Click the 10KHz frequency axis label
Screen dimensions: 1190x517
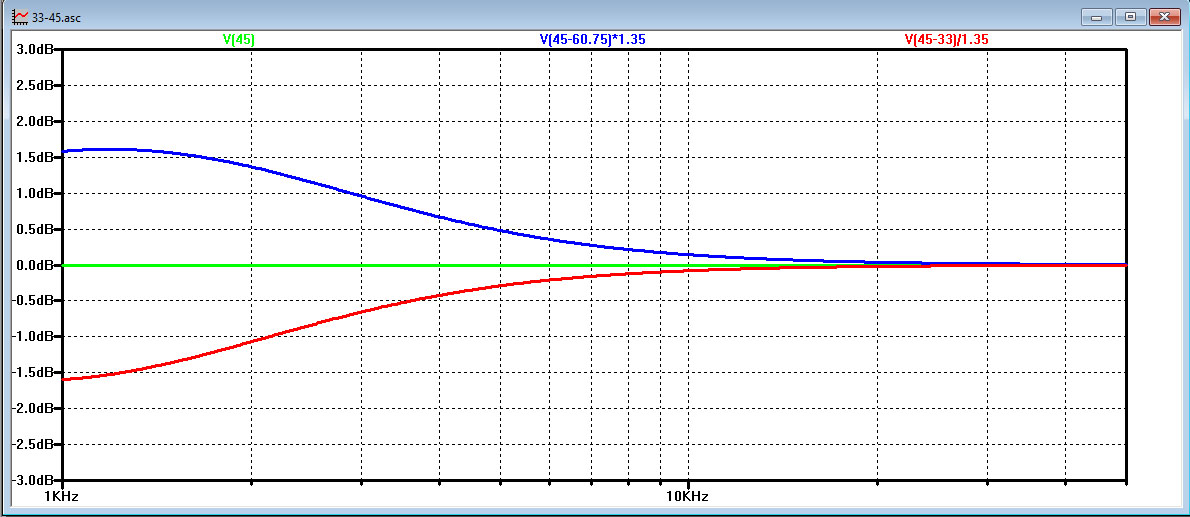[688, 497]
